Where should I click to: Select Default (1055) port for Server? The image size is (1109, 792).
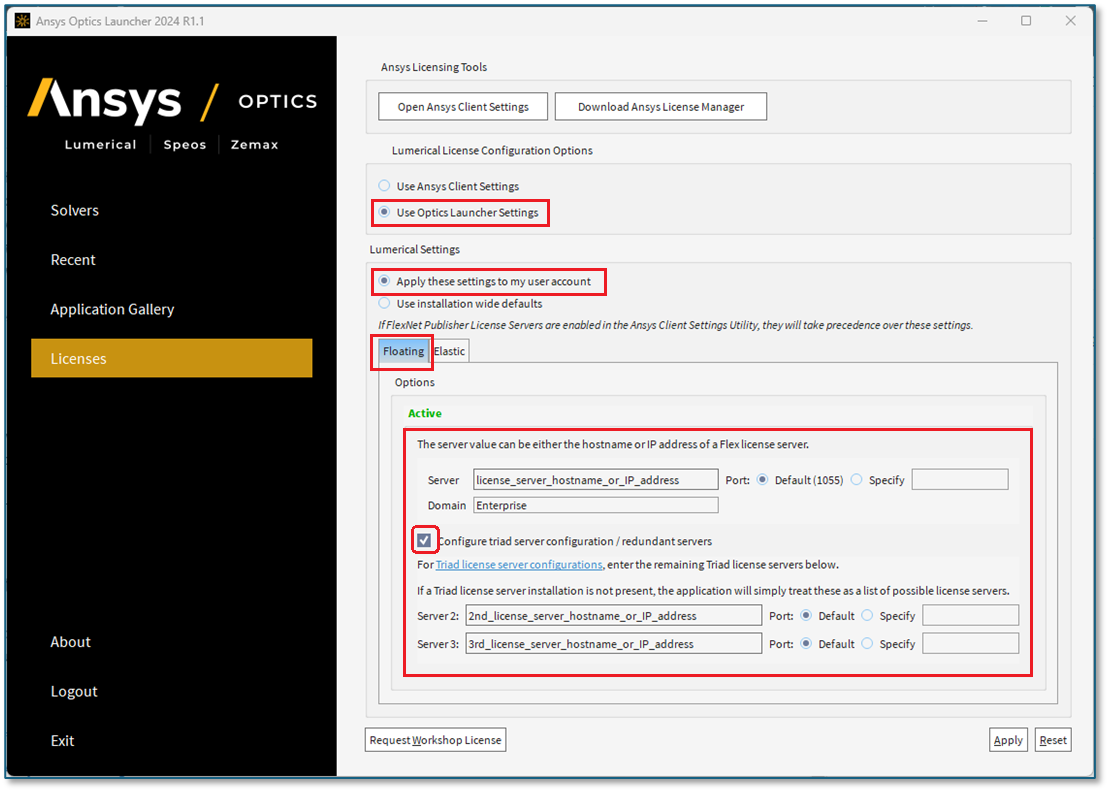point(762,479)
